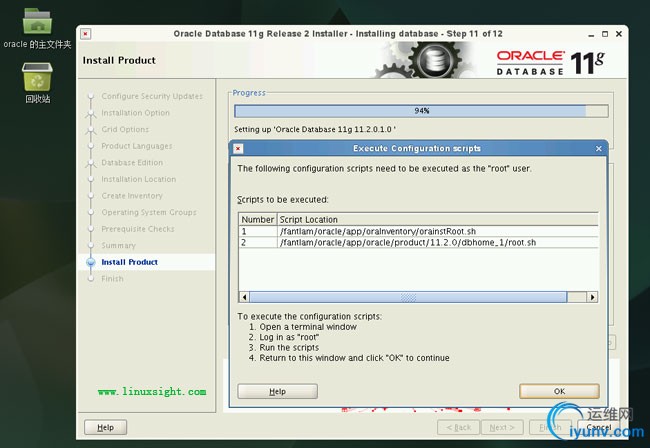Select the Configure Security Updates step
Viewport: 650px width, 448px height.
[152, 96]
